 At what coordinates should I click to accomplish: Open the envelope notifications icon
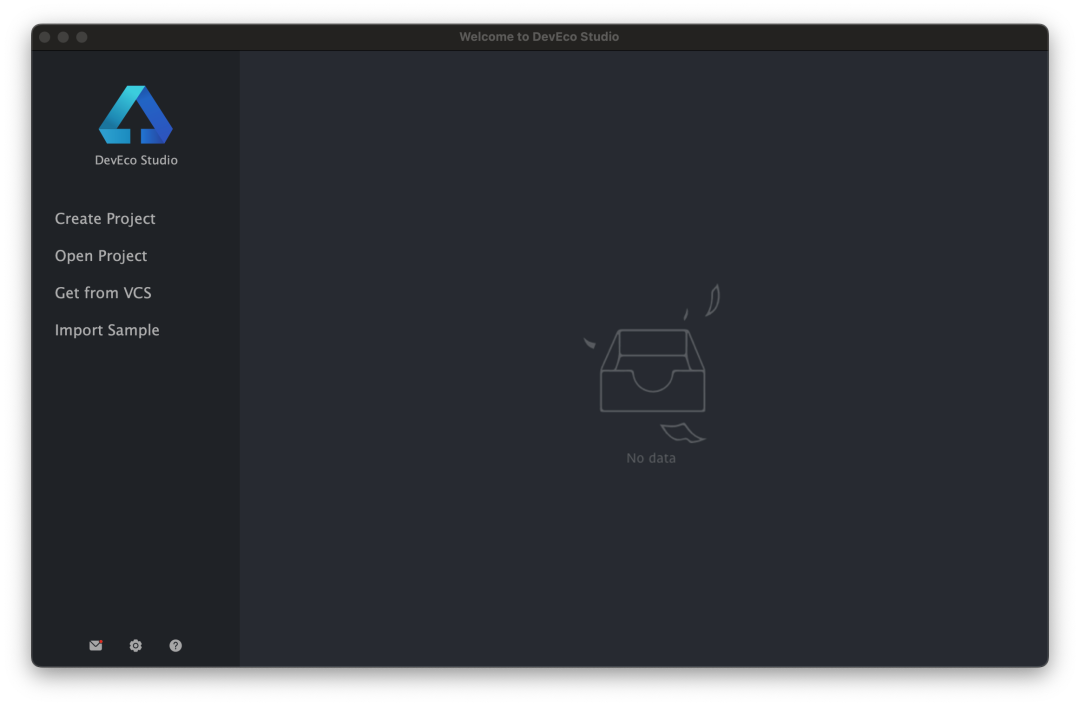[x=95, y=646]
